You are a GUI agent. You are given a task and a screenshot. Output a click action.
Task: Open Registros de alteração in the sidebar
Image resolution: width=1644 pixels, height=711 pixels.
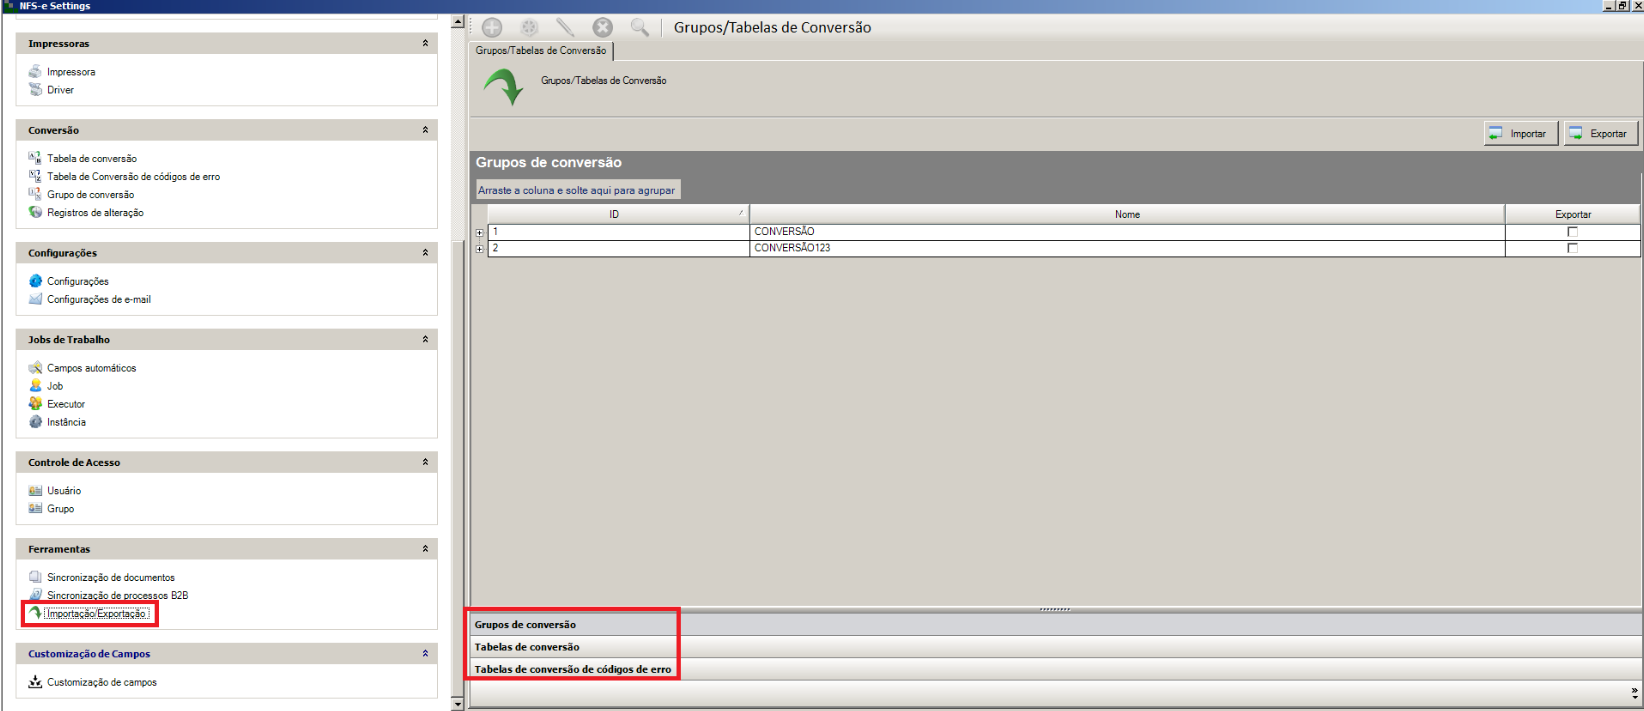pos(95,213)
